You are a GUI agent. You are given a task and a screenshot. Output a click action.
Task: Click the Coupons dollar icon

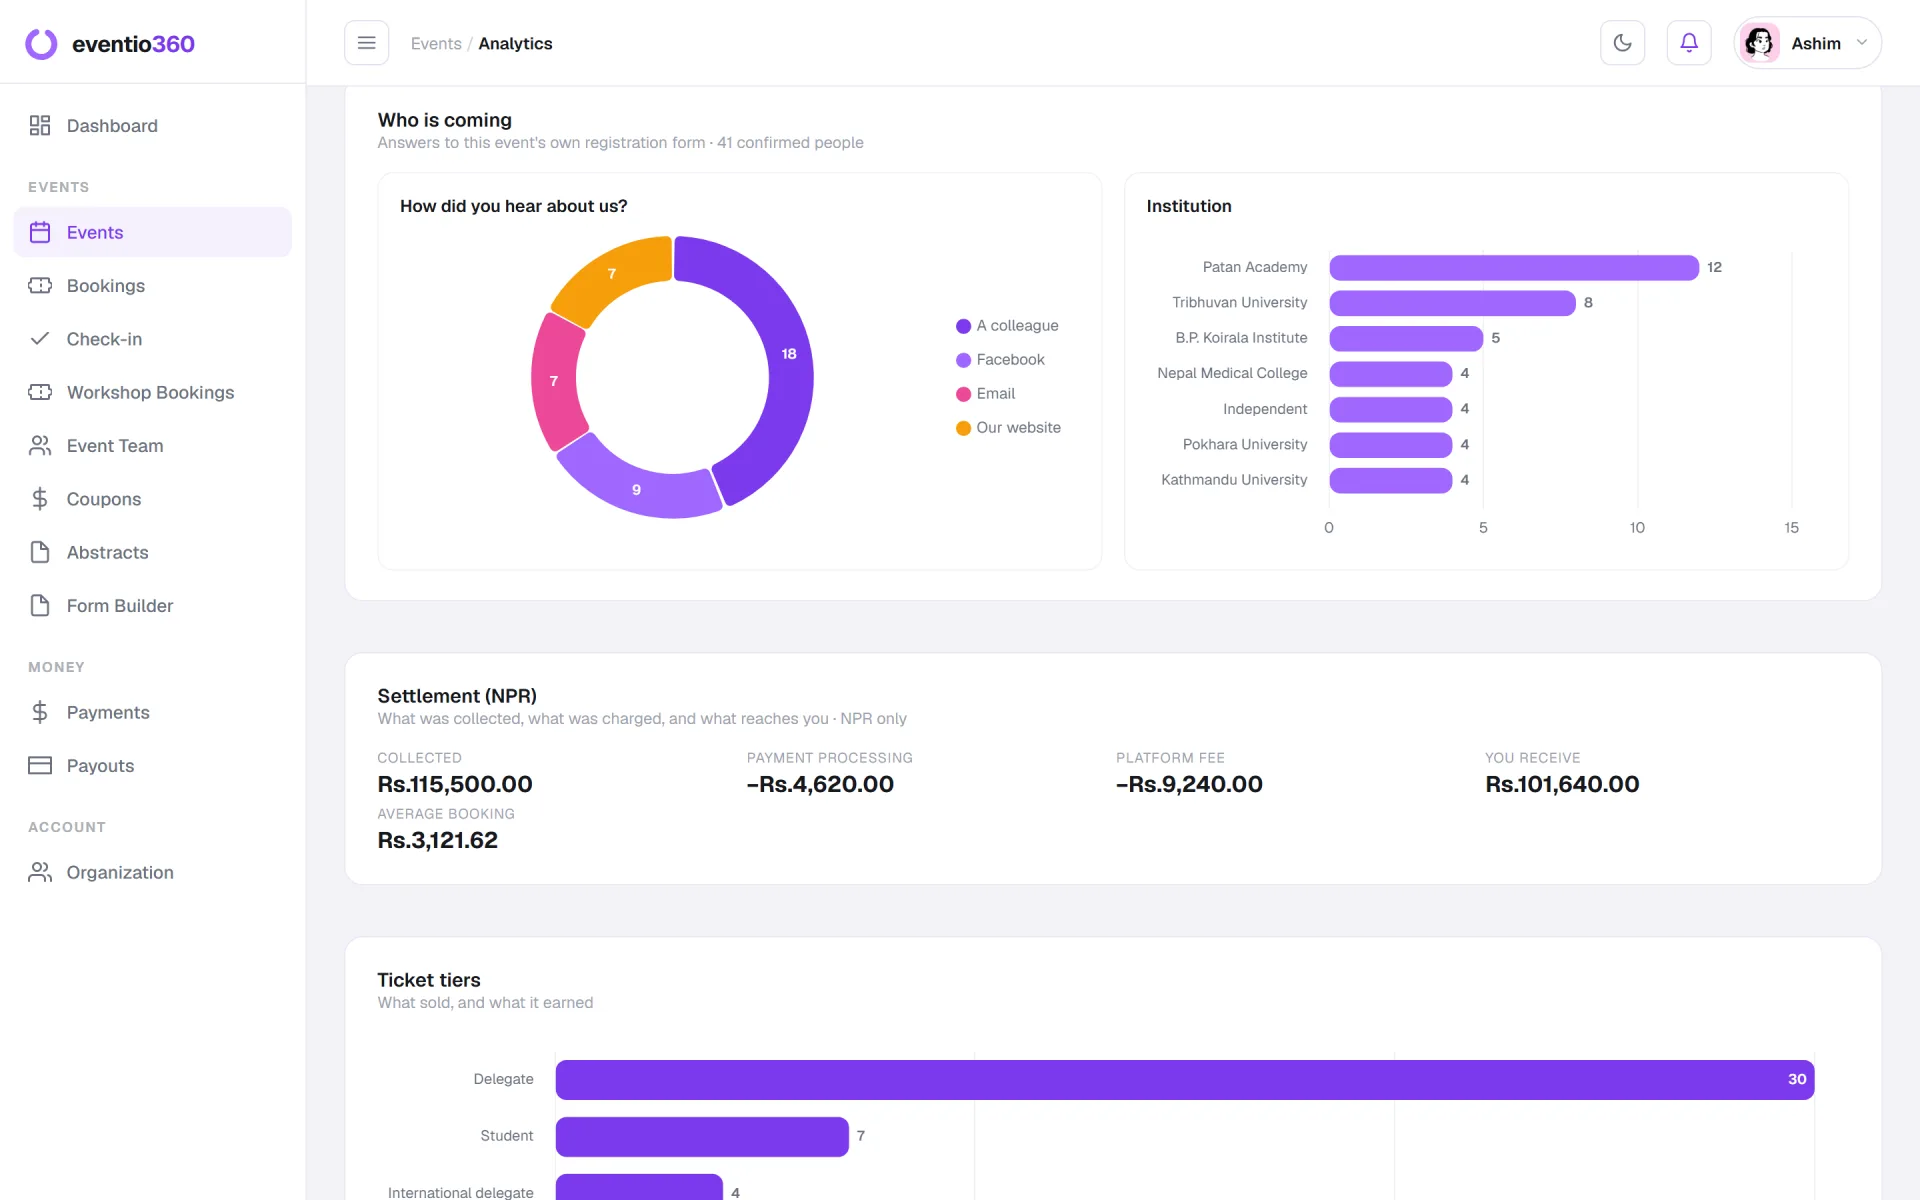pos(40,499)
